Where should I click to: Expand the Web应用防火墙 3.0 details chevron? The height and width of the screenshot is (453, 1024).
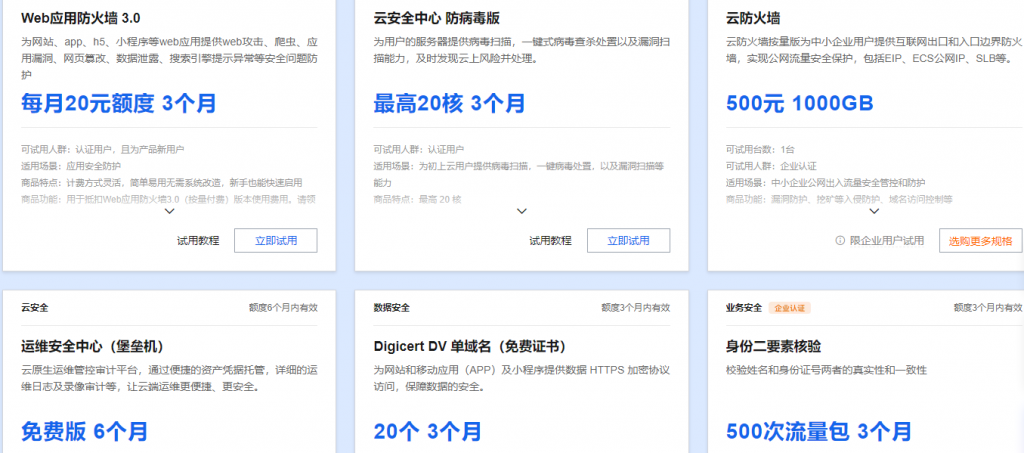tap(169, 211)
